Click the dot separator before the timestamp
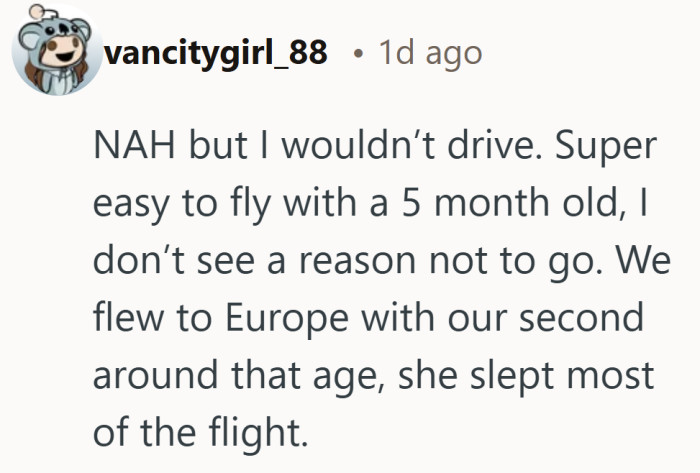This screenshot has width=700, height=473. click(357, 54)
